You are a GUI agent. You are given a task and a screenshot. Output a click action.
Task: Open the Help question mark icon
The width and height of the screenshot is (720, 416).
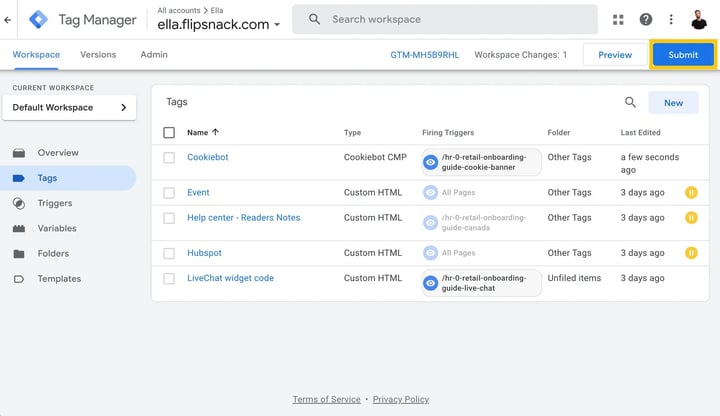tap(646, 19)
